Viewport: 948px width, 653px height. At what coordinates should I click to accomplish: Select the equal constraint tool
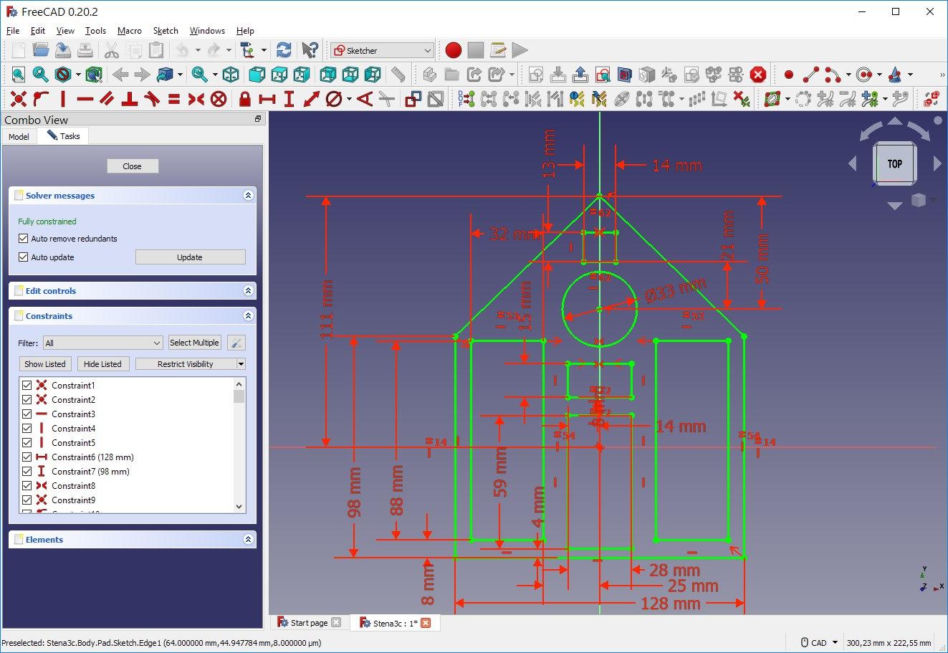tap(174, 99)
